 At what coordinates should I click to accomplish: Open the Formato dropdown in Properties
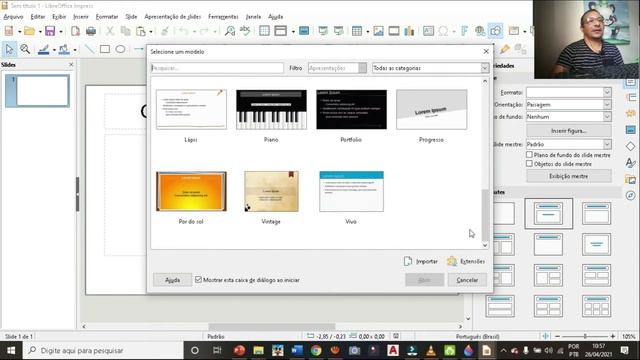point(569,92)
